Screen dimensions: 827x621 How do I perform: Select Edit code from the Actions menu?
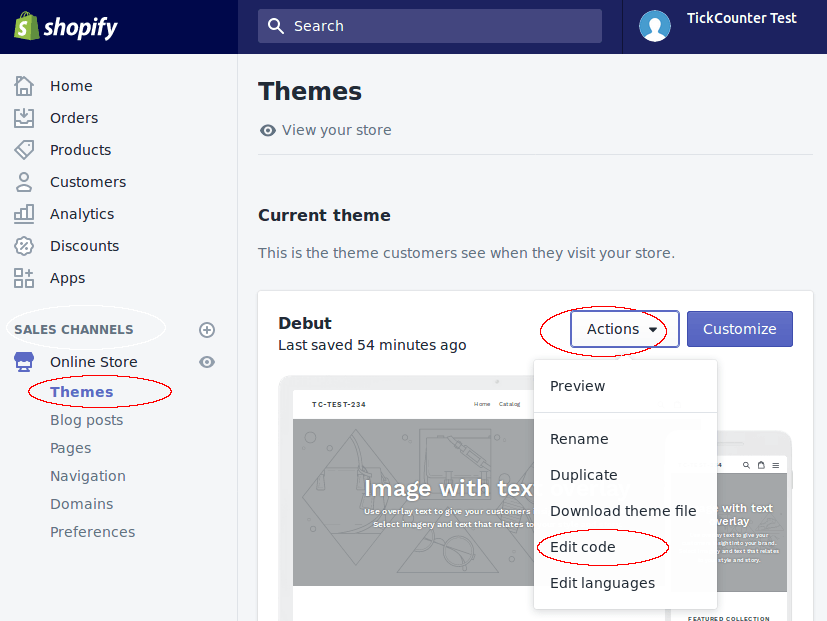click(583, 547)
